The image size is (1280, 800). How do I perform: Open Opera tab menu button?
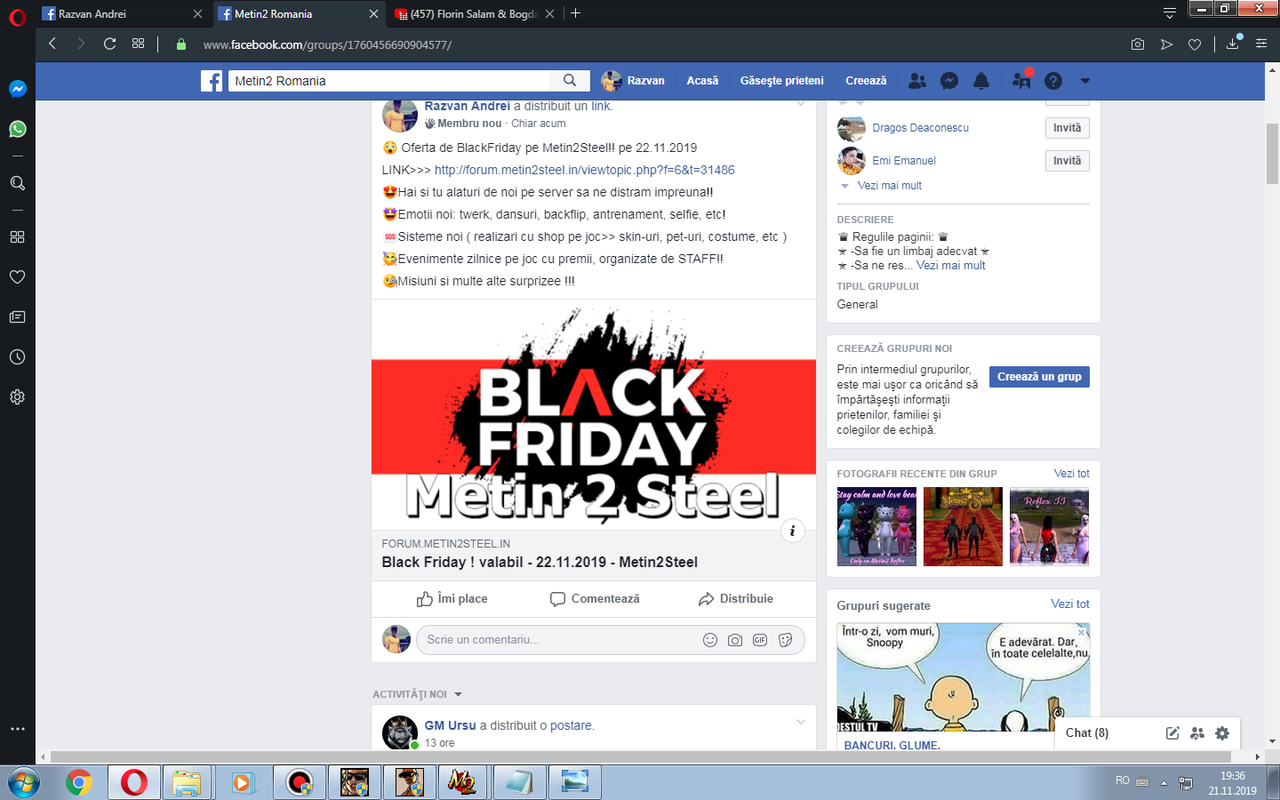[1170, 12]
